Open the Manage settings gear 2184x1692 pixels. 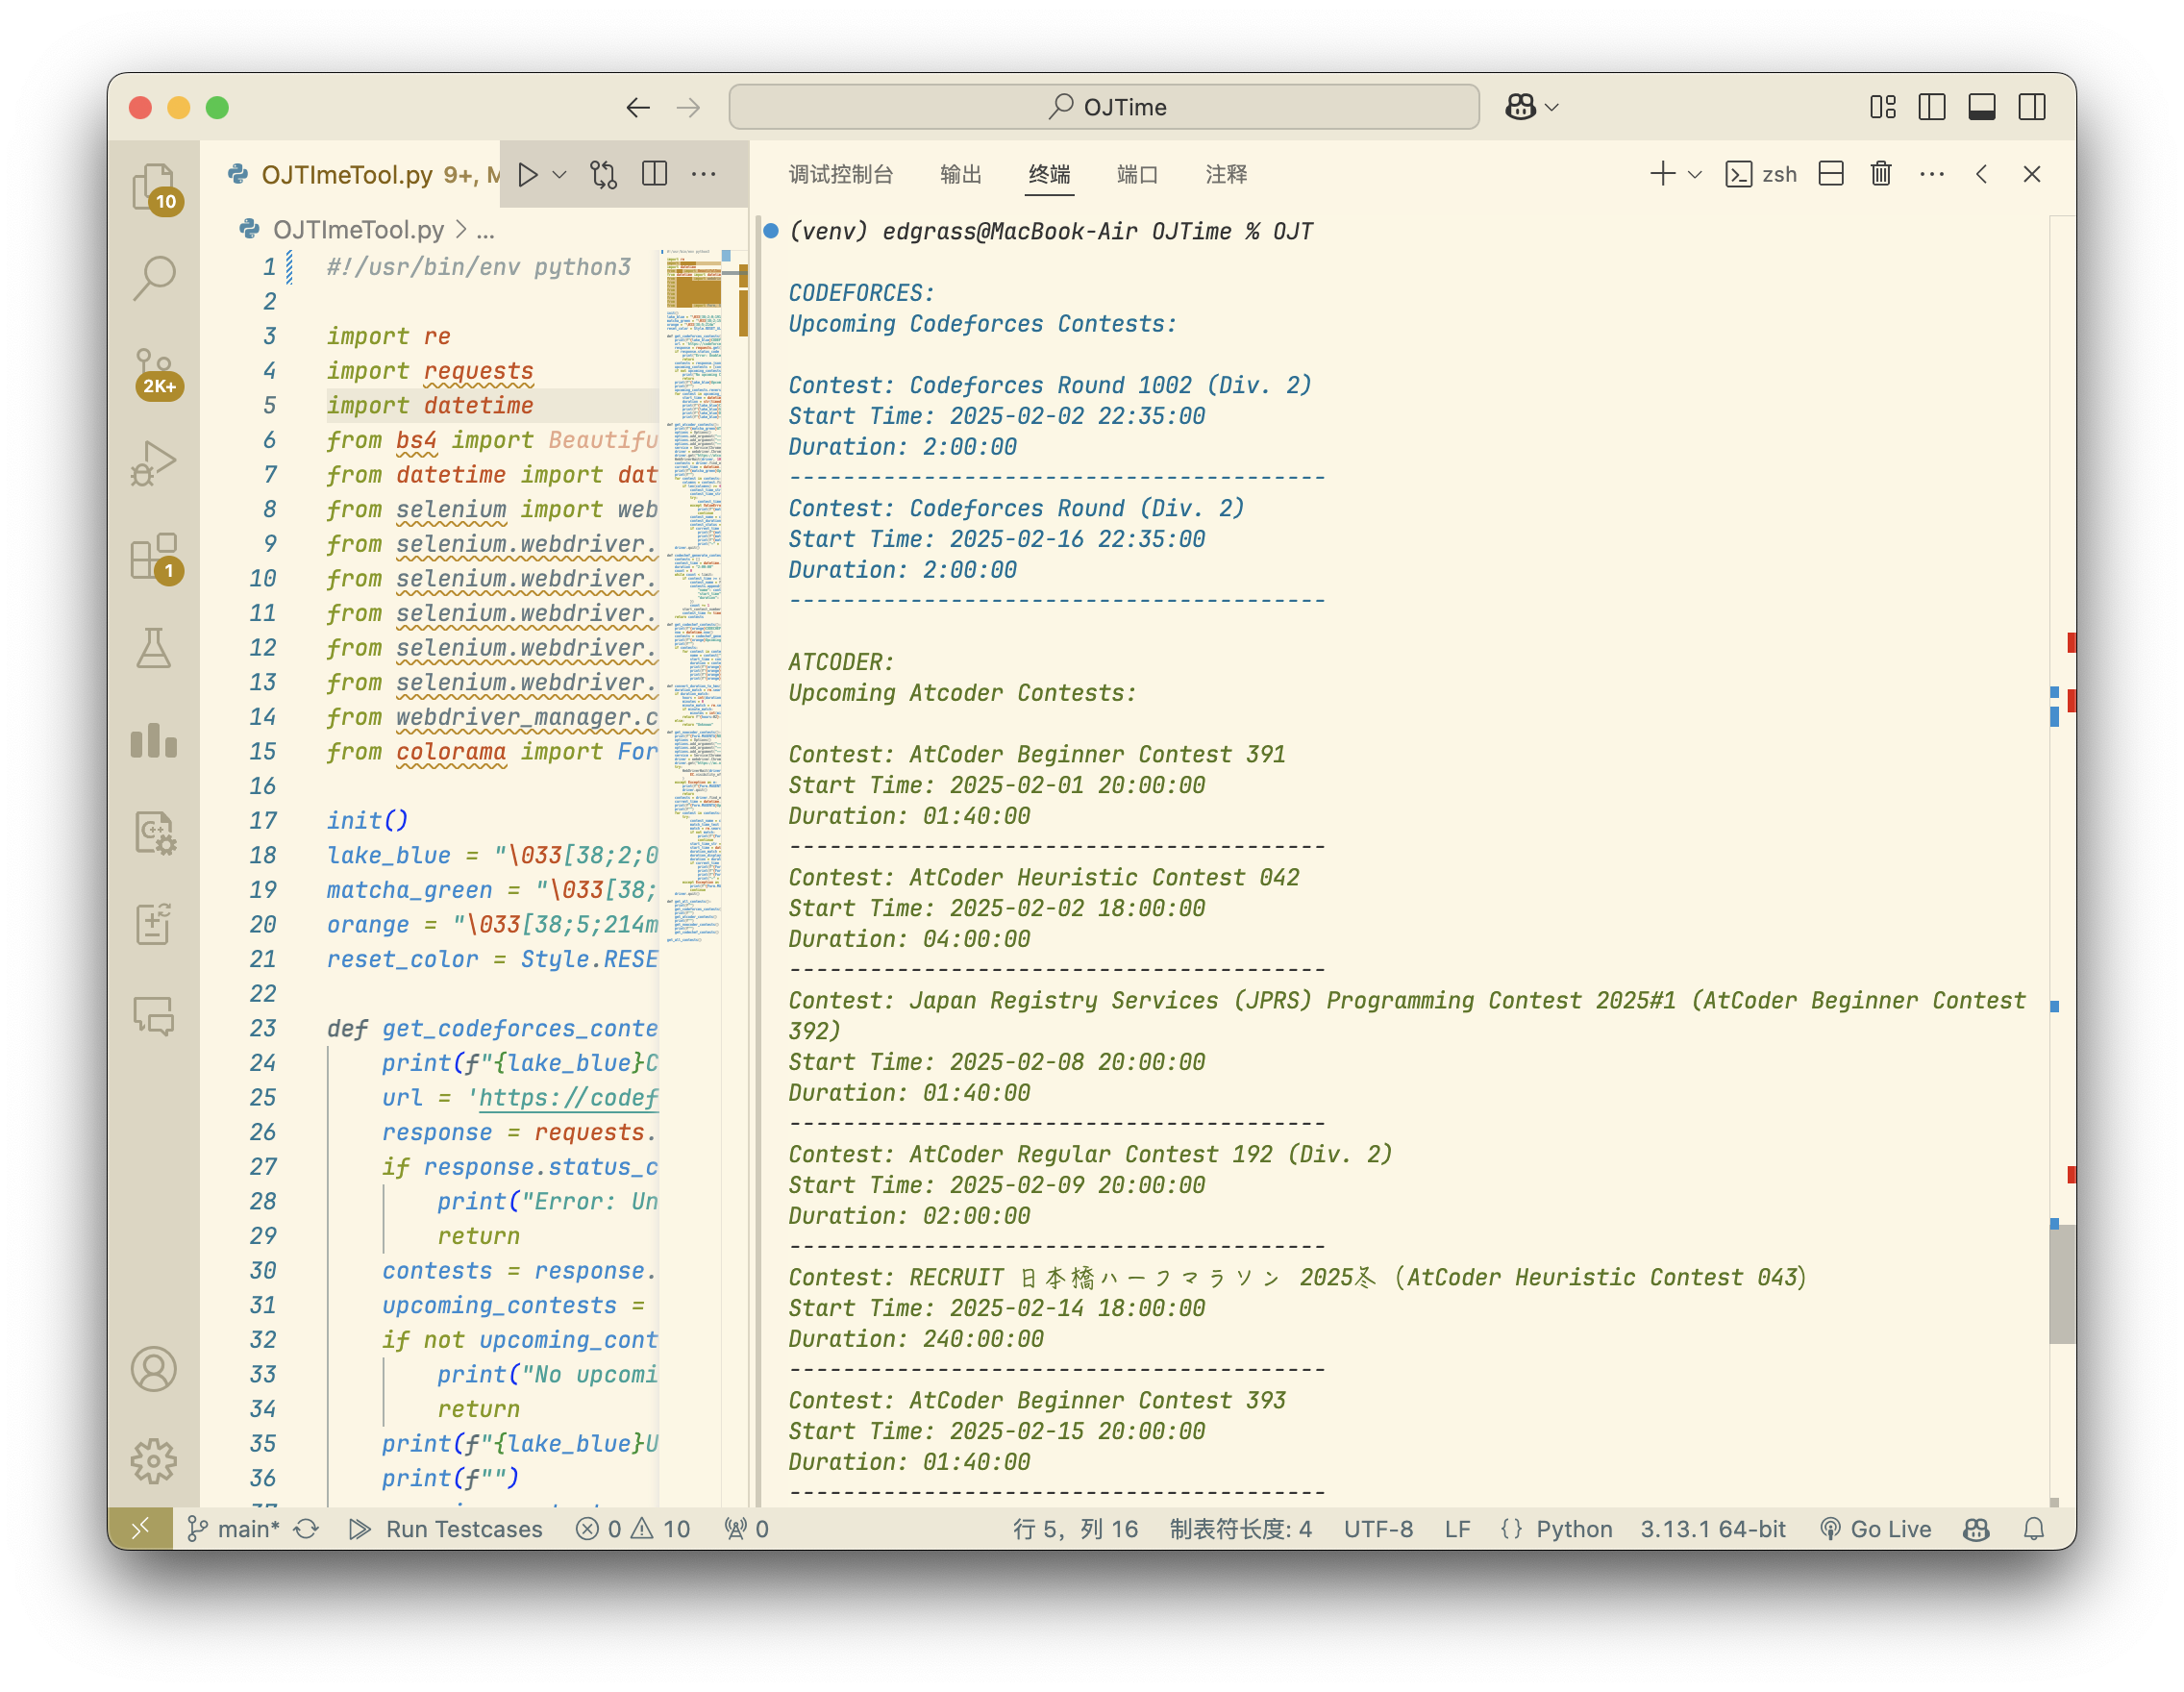(154, 1461)
